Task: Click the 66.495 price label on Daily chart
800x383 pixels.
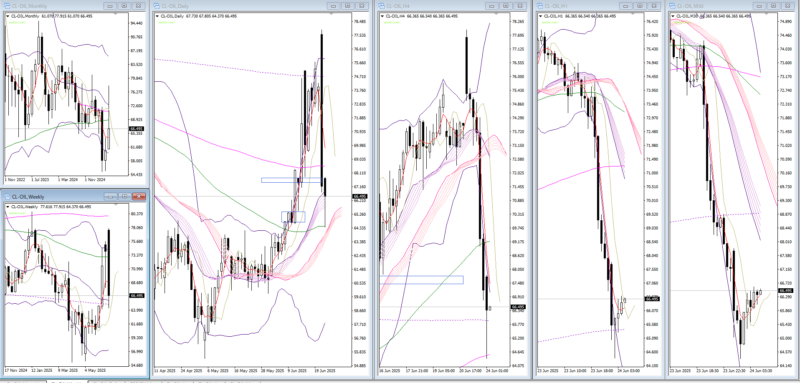Action: [x=360, y=196]
